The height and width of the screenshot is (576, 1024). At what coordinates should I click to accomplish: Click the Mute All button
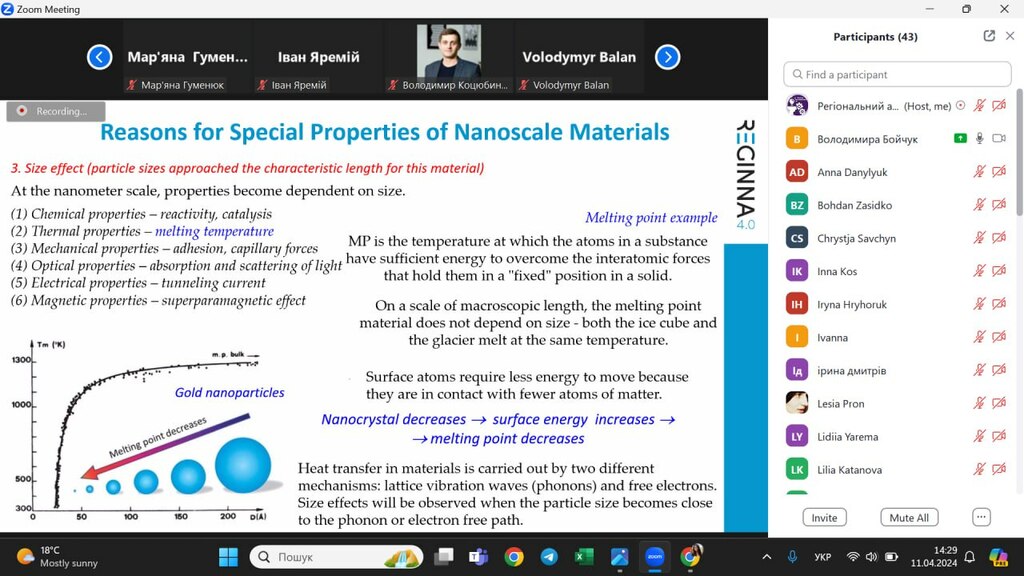[x=909, y=517]
